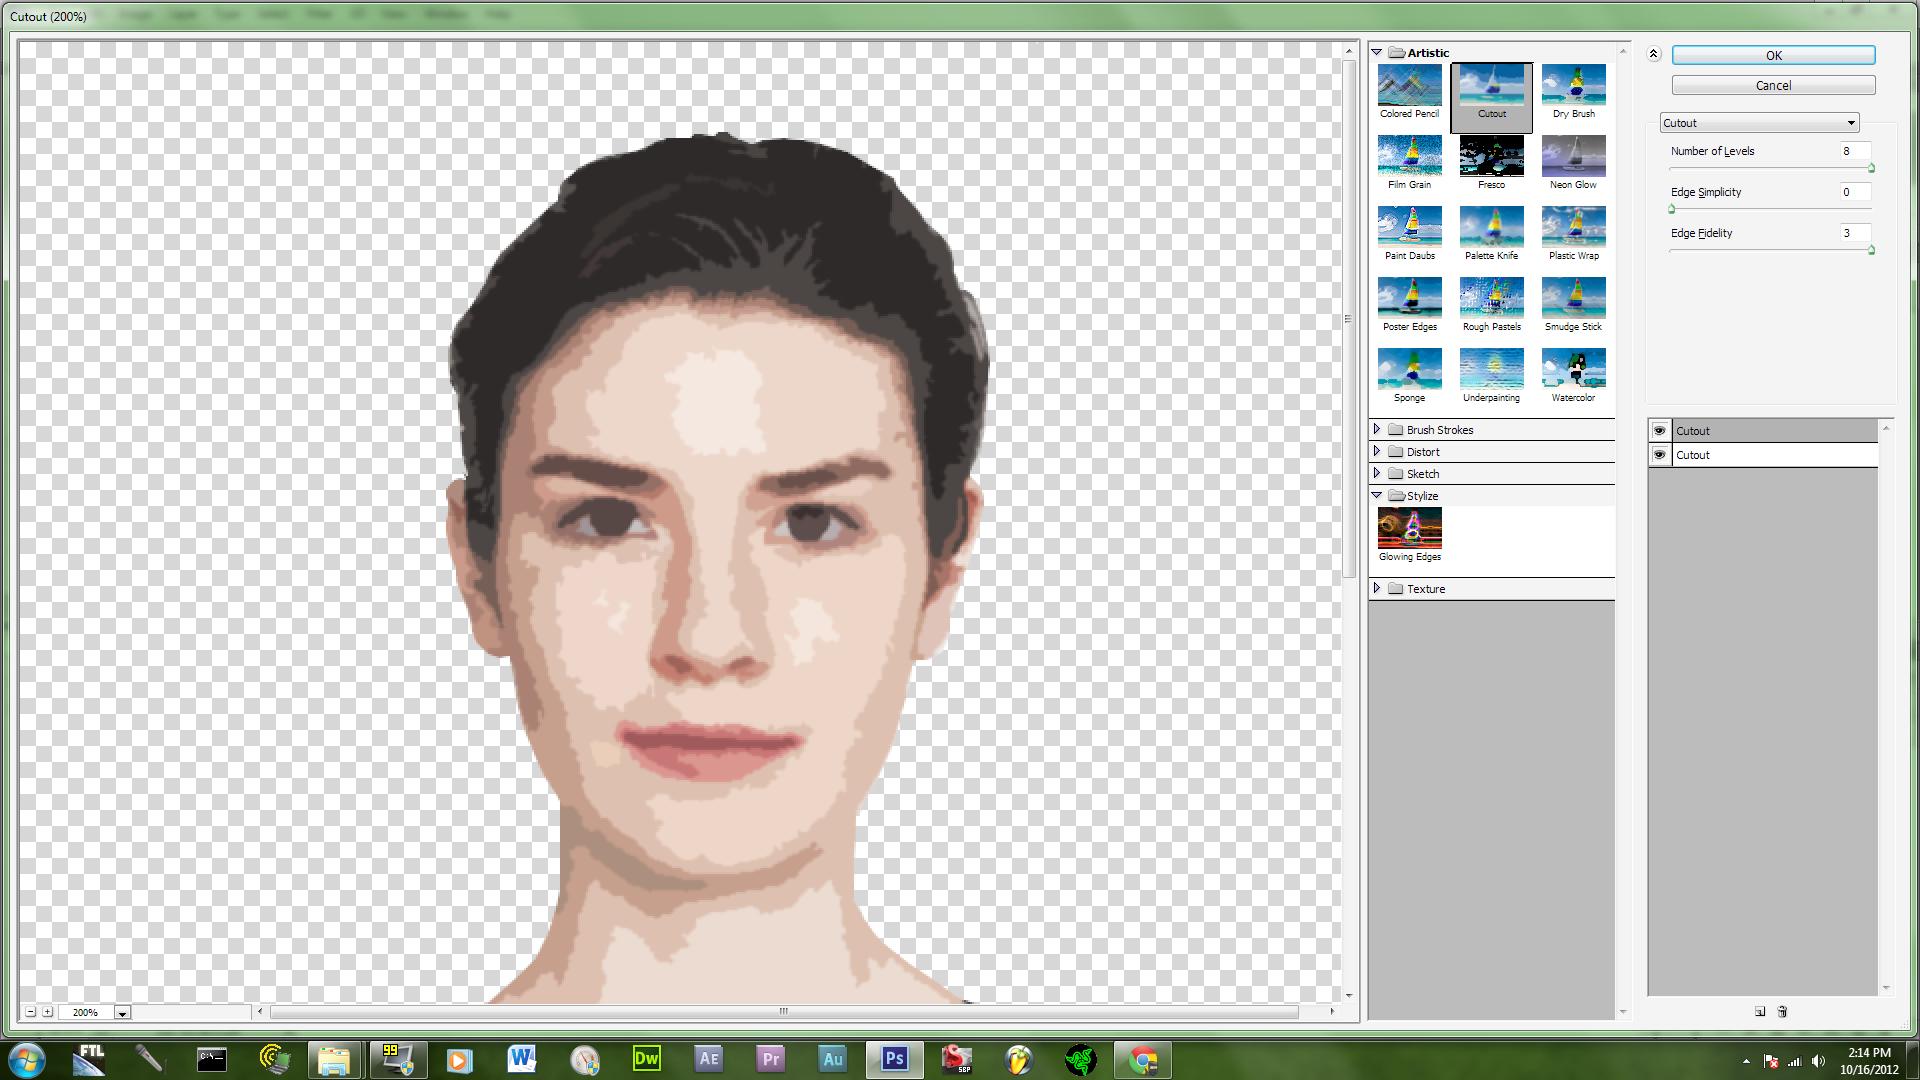Expand the Distort filter folder
This screenshot has width=1920, height=1080.
(1377, 451)
